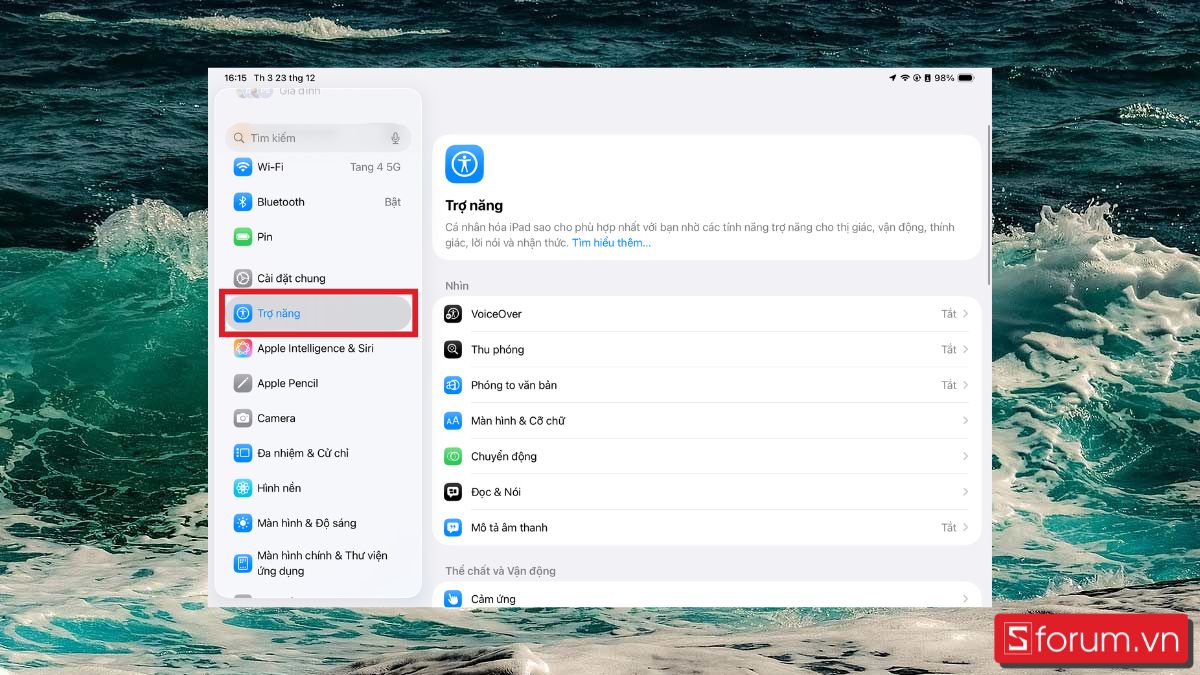Click the Wi-Fi status bar indicator
1200x675 pixels.
click(905, 77)
